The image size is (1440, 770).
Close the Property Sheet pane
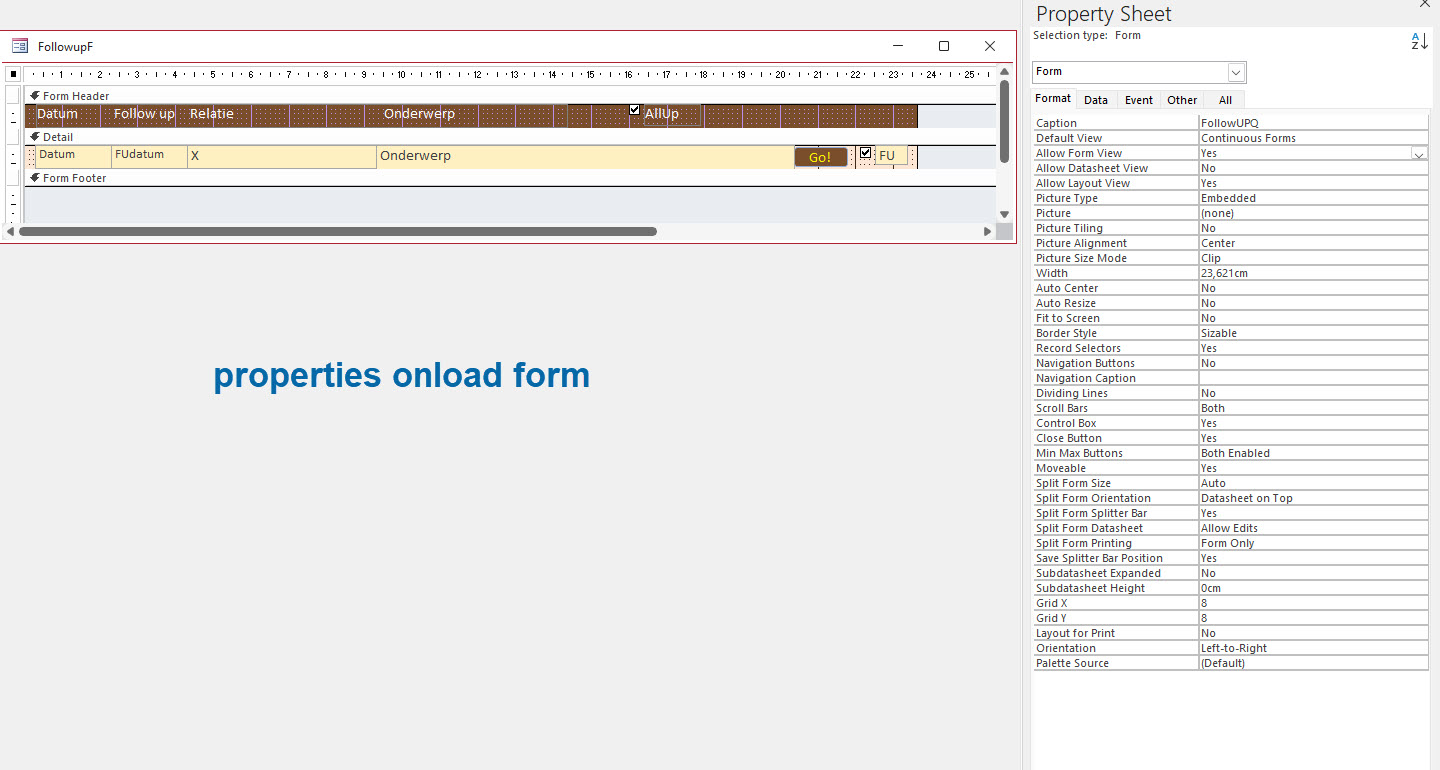[1425, 4]
